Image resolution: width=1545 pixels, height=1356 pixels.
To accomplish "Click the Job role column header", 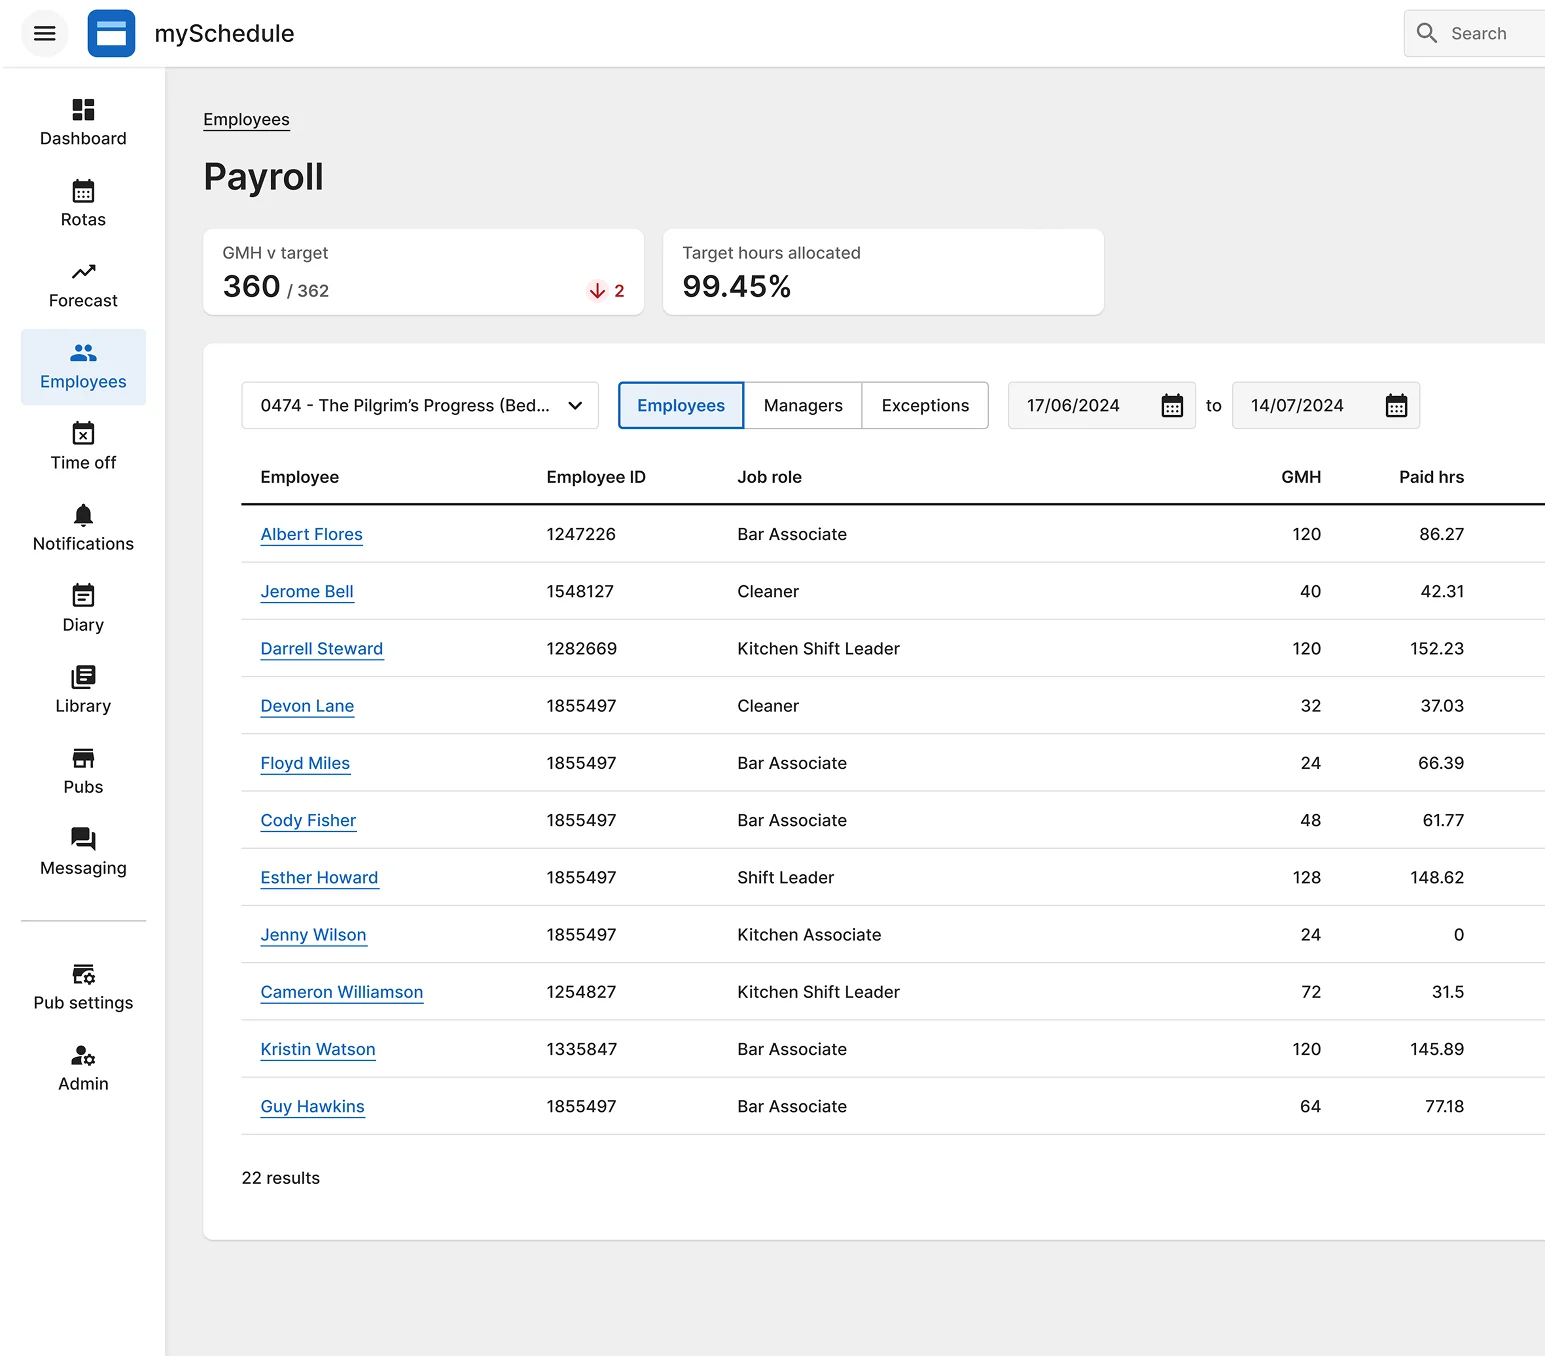I will pos(769,477).
